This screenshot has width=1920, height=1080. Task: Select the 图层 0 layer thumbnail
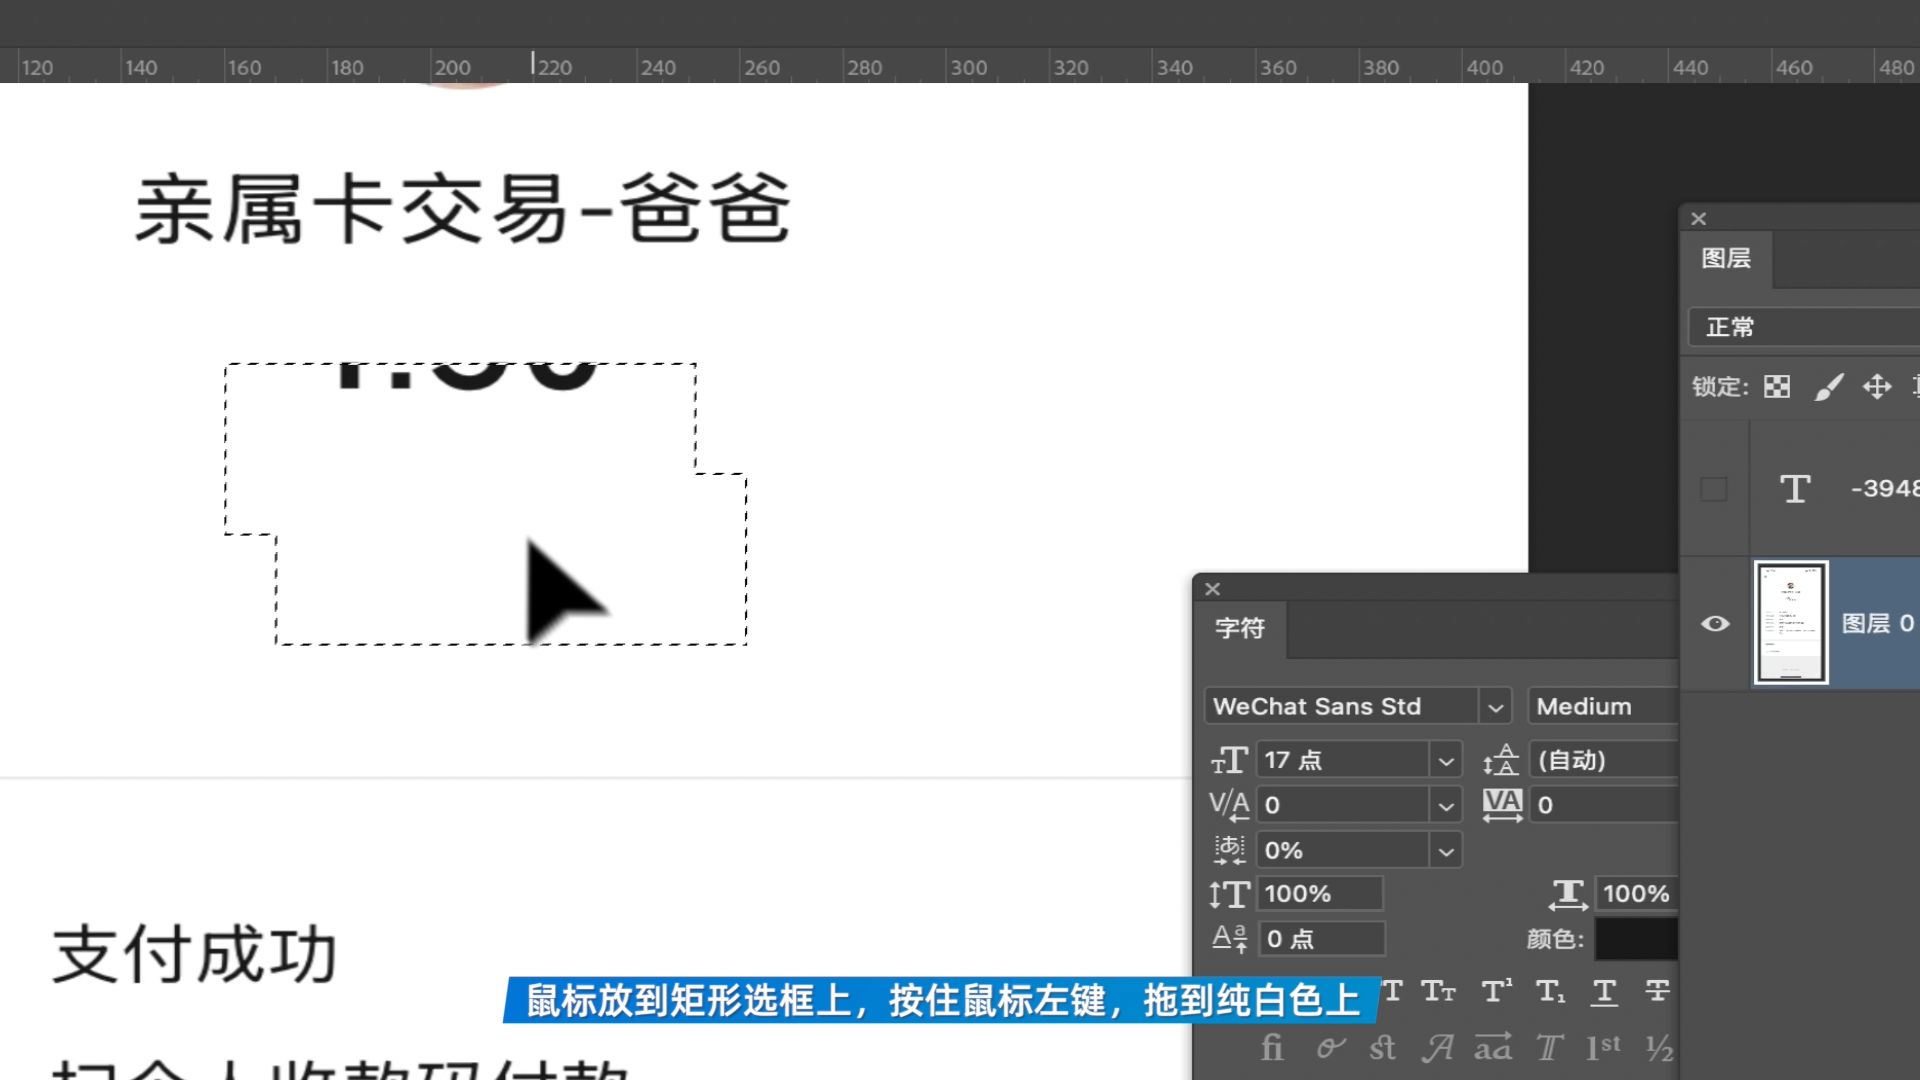coord(1791,623)
